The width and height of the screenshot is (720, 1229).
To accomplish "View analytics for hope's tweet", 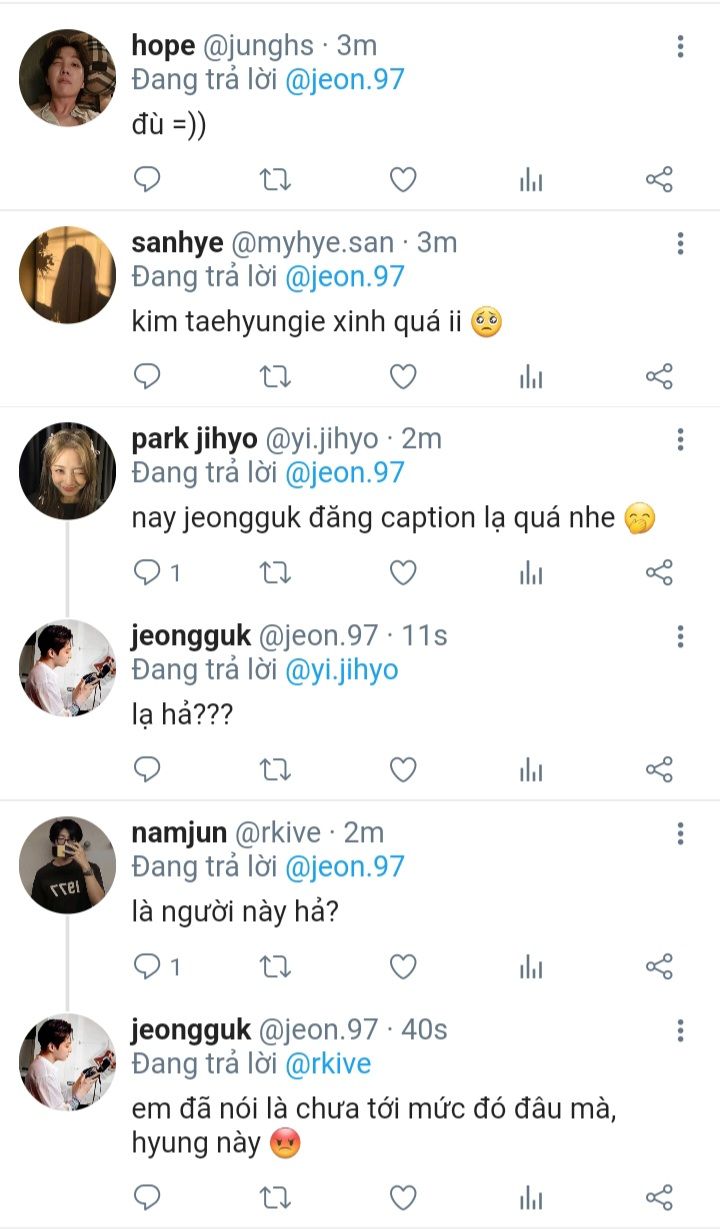I will pyautogui.click(x=531, y=180).
